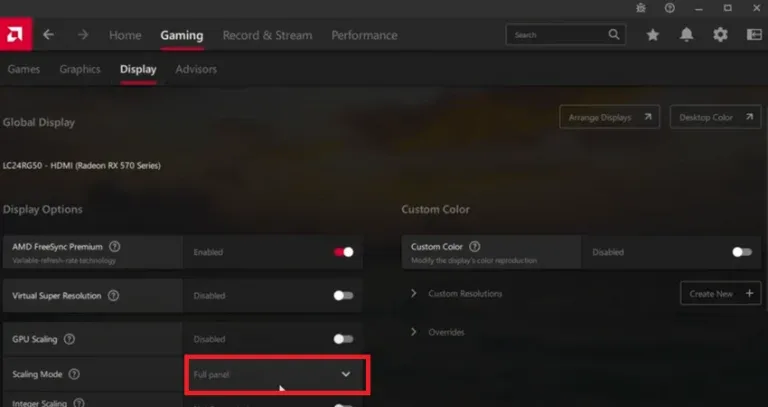Open notifications bell icon

click(687, 35)
